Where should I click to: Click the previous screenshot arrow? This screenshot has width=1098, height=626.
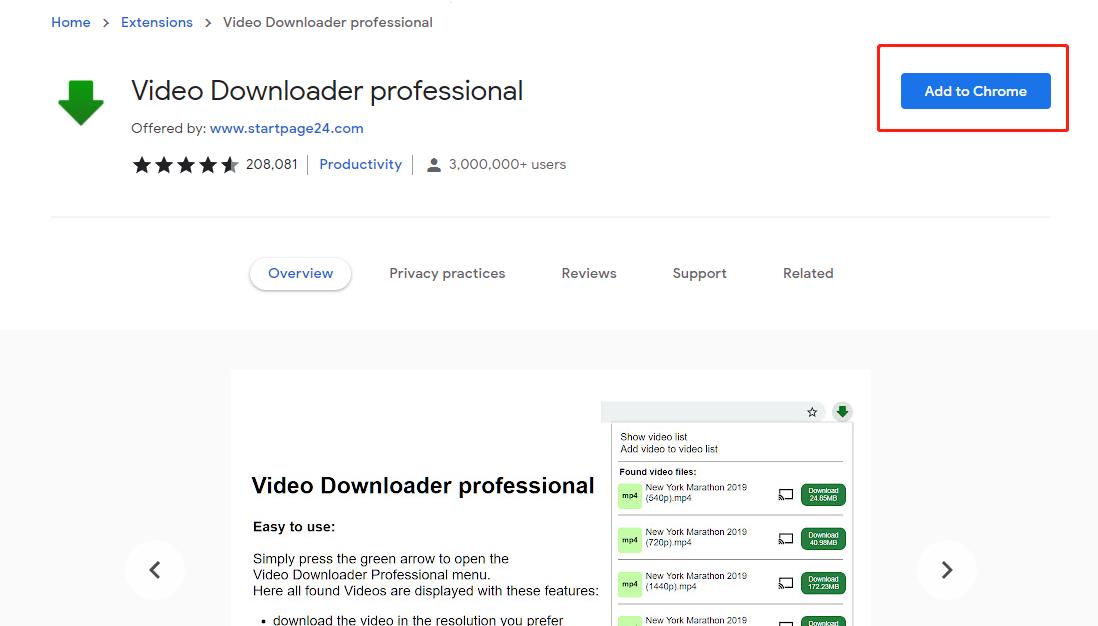pos(155,570)
